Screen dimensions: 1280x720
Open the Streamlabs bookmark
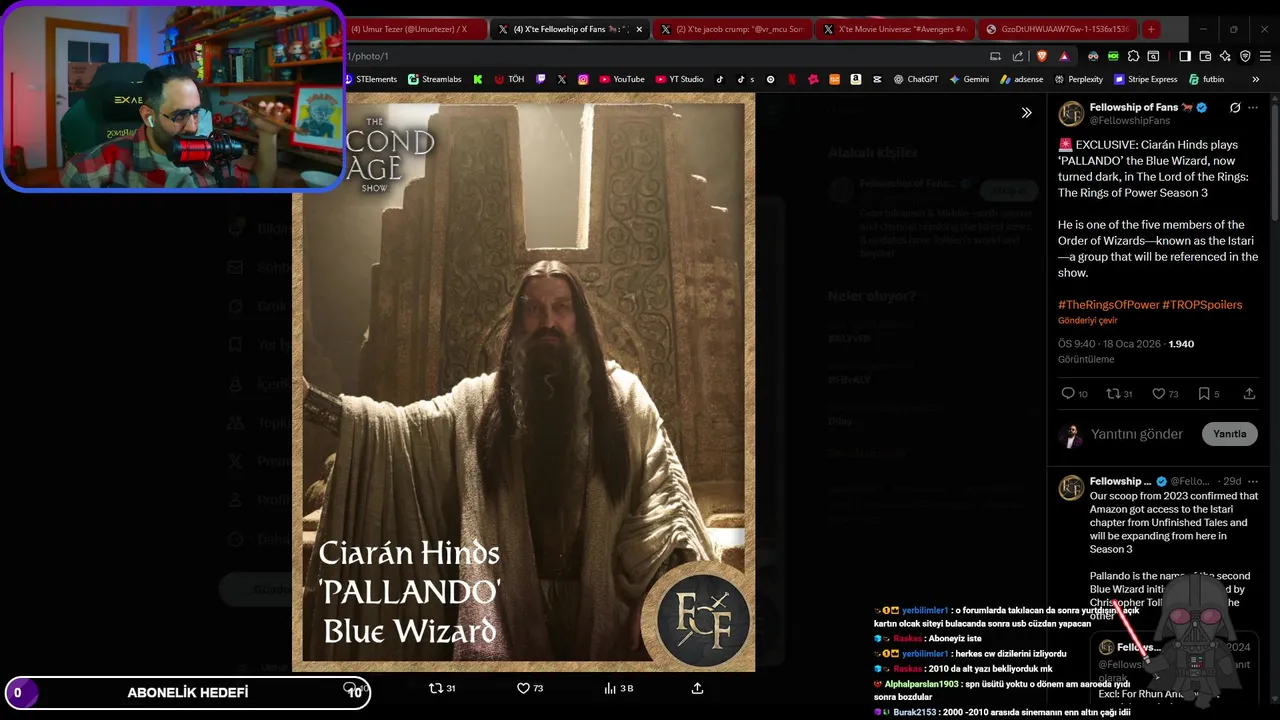click(x=435, y=79)
